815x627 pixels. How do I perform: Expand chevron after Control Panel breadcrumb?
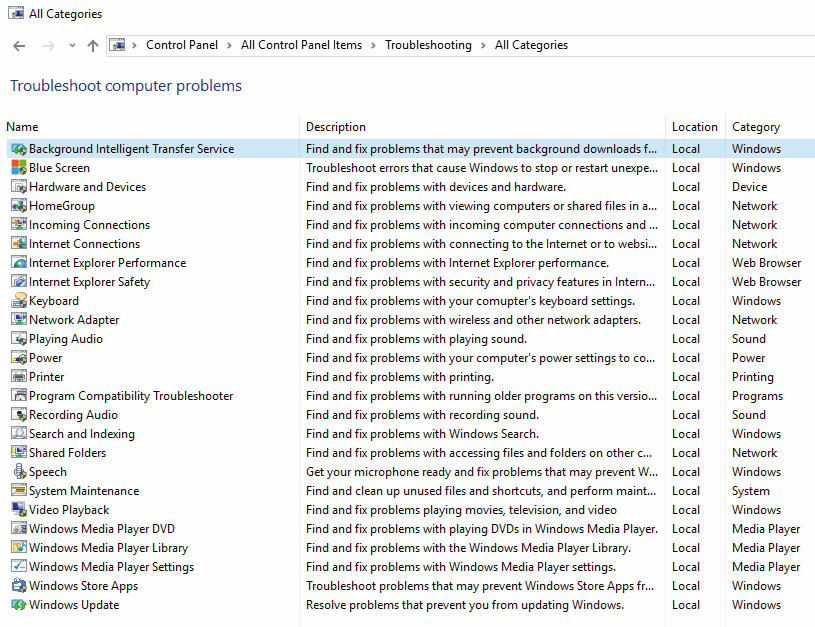[229, 45]
